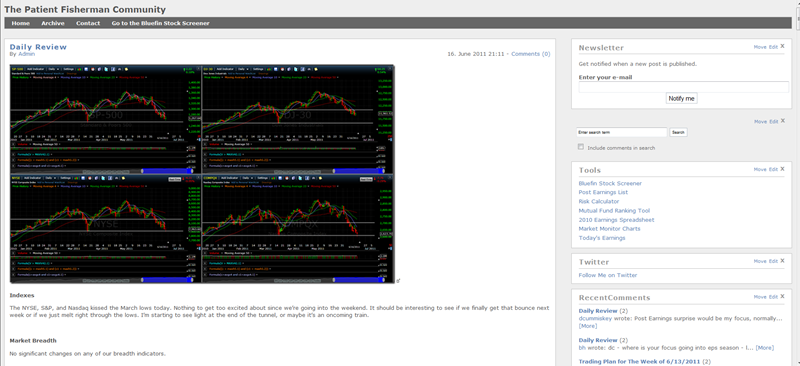This screenshot has width=800, height=366.
Task: Close the RecentComments widget with its X
Action: click(782, 297)
